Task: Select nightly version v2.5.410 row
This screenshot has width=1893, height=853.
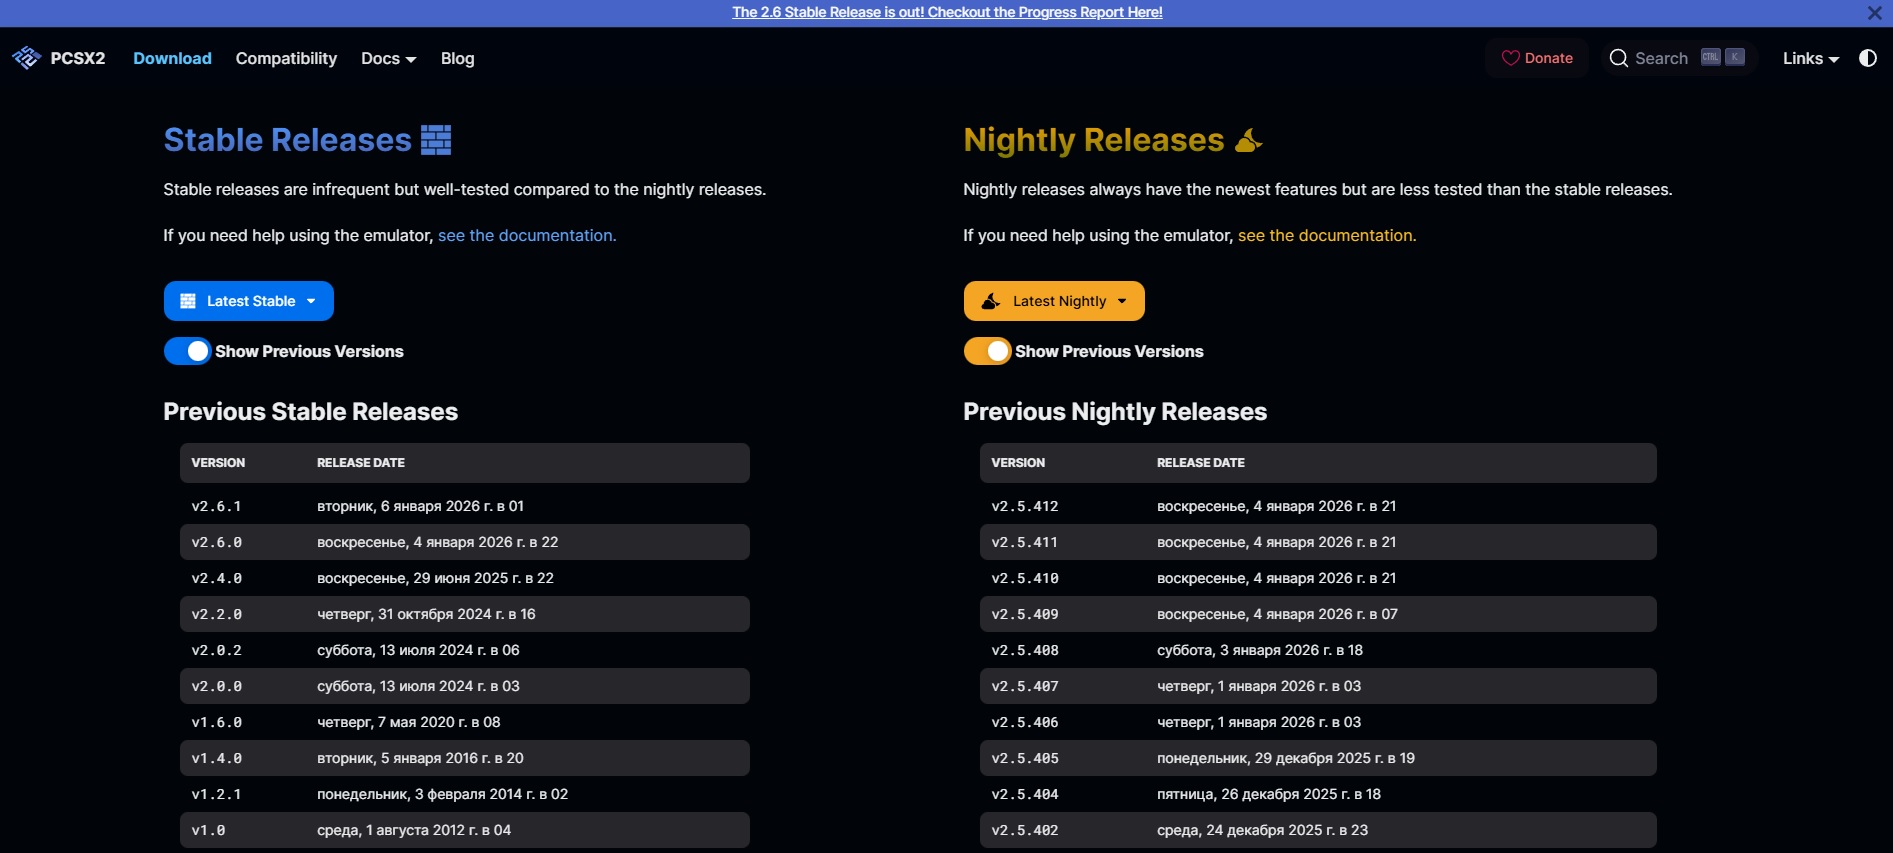Action: pos(1318,578)
